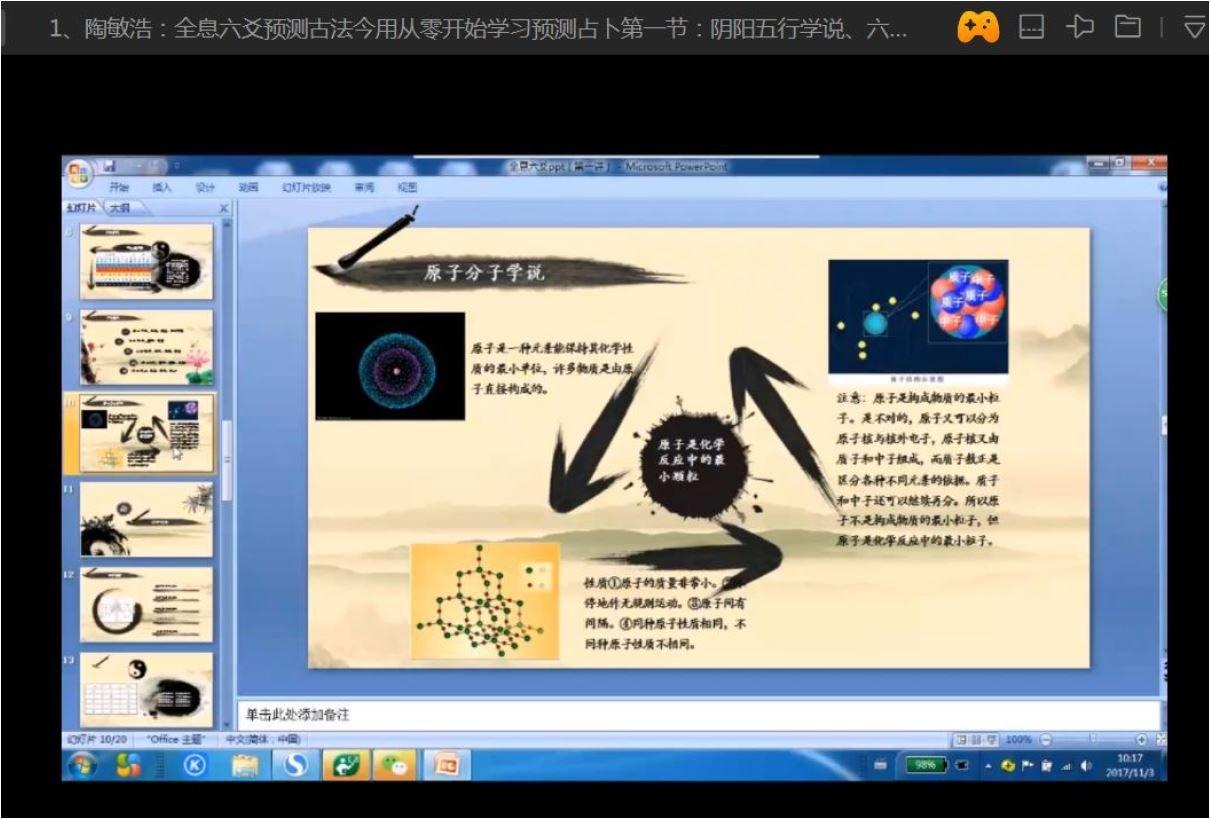1210x819 pixels.
Task: Click the 单击此处添加备注 notes field
Action: tap(699, 715)
